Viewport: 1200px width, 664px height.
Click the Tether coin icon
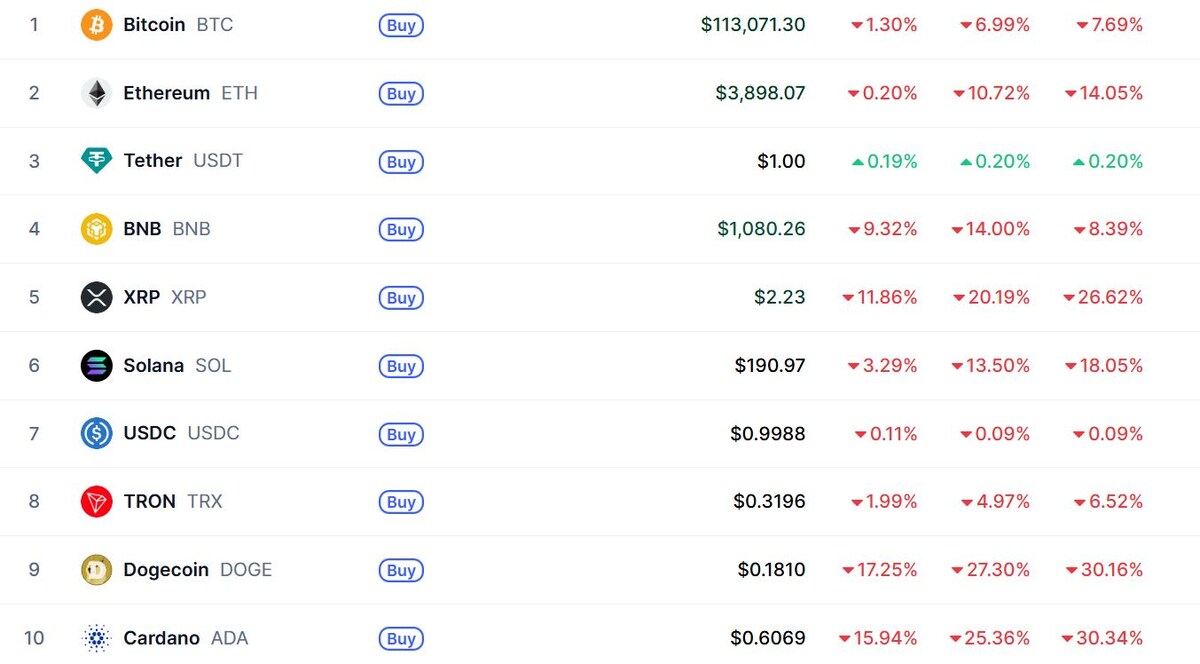[x=96, y=161]
